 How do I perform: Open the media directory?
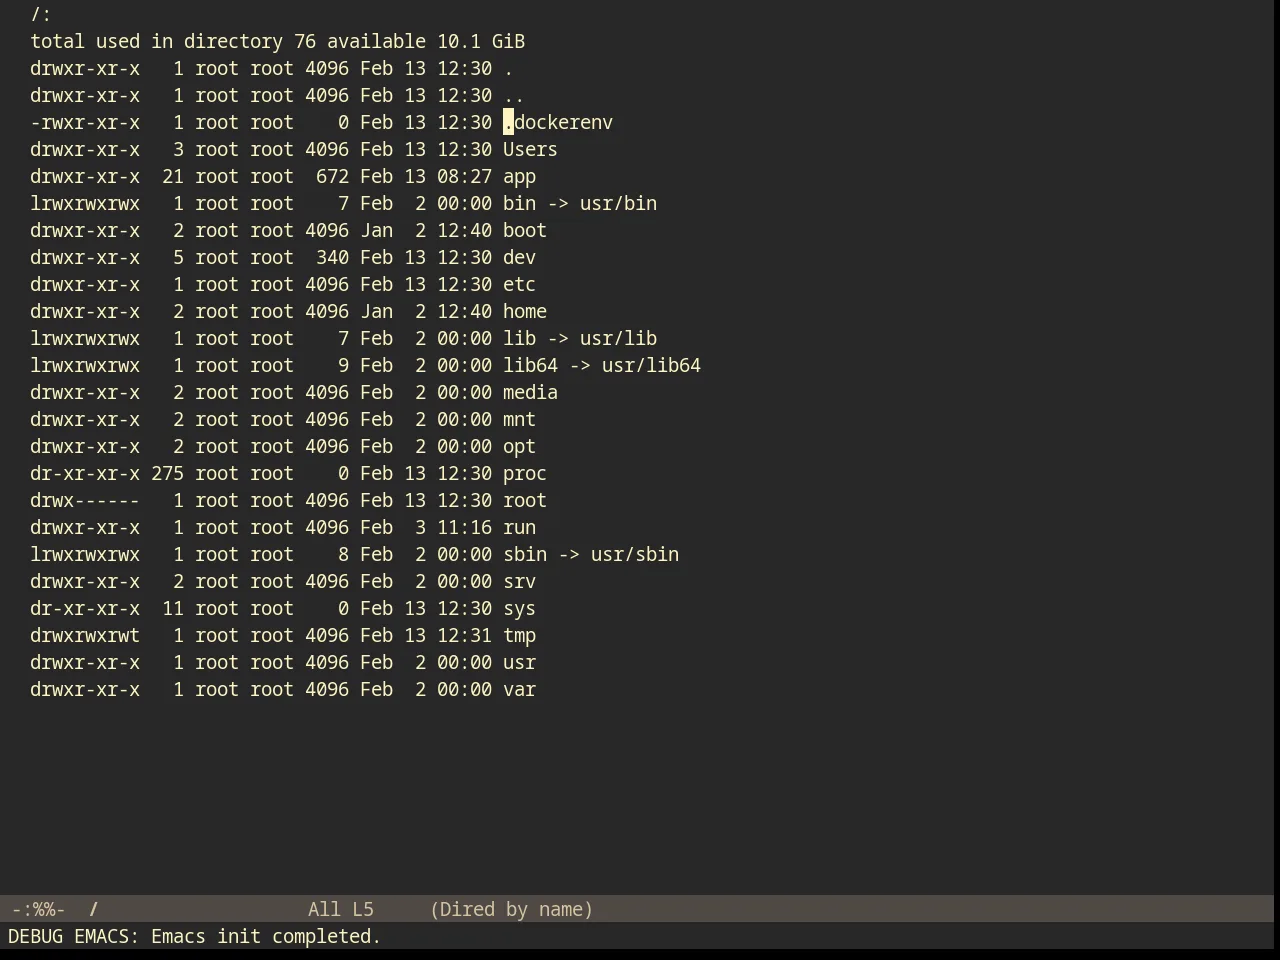(530, 393)
